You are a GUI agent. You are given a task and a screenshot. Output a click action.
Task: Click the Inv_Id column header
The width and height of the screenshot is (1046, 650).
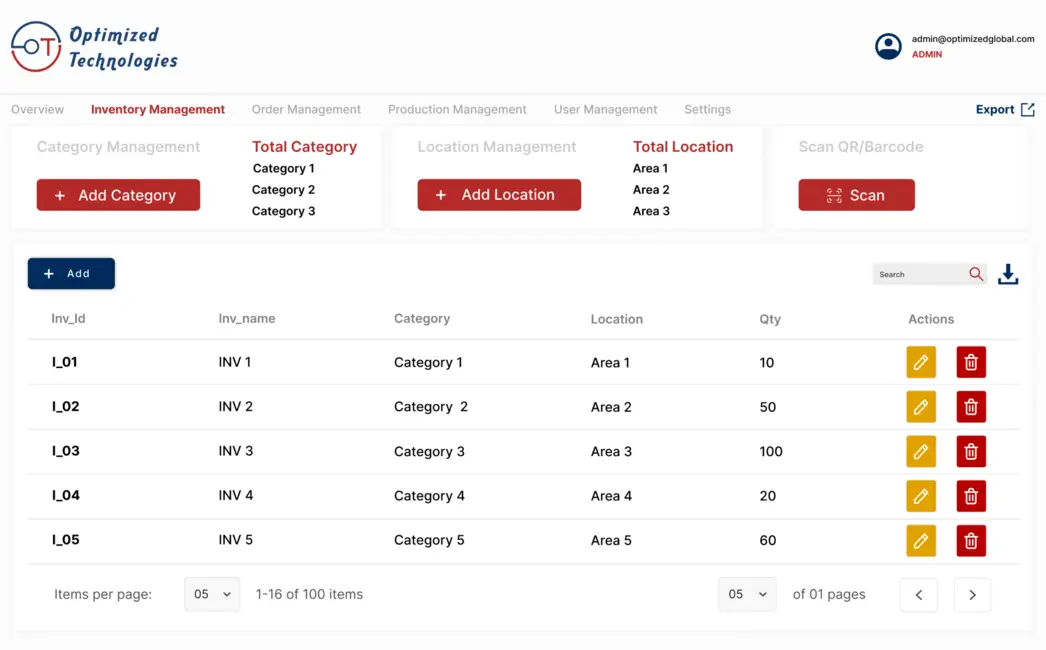pos(68,319)
